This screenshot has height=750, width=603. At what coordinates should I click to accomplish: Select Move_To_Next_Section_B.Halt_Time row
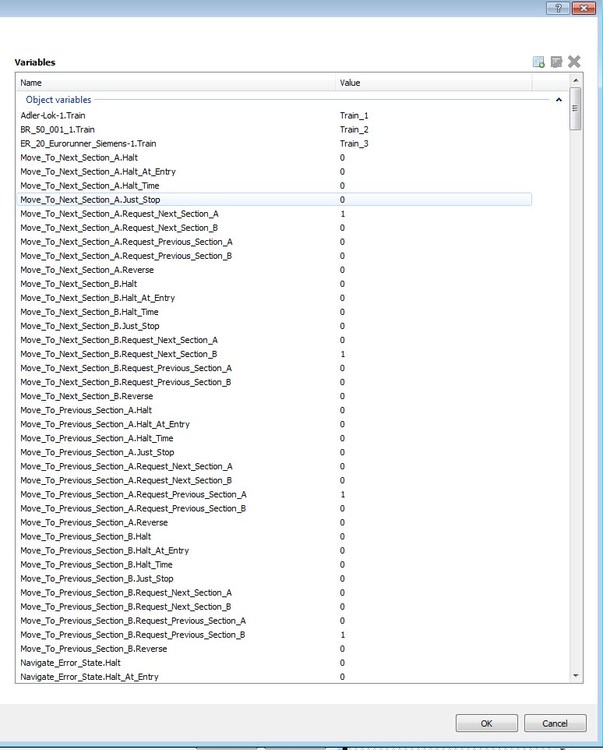tap(274, 312)
